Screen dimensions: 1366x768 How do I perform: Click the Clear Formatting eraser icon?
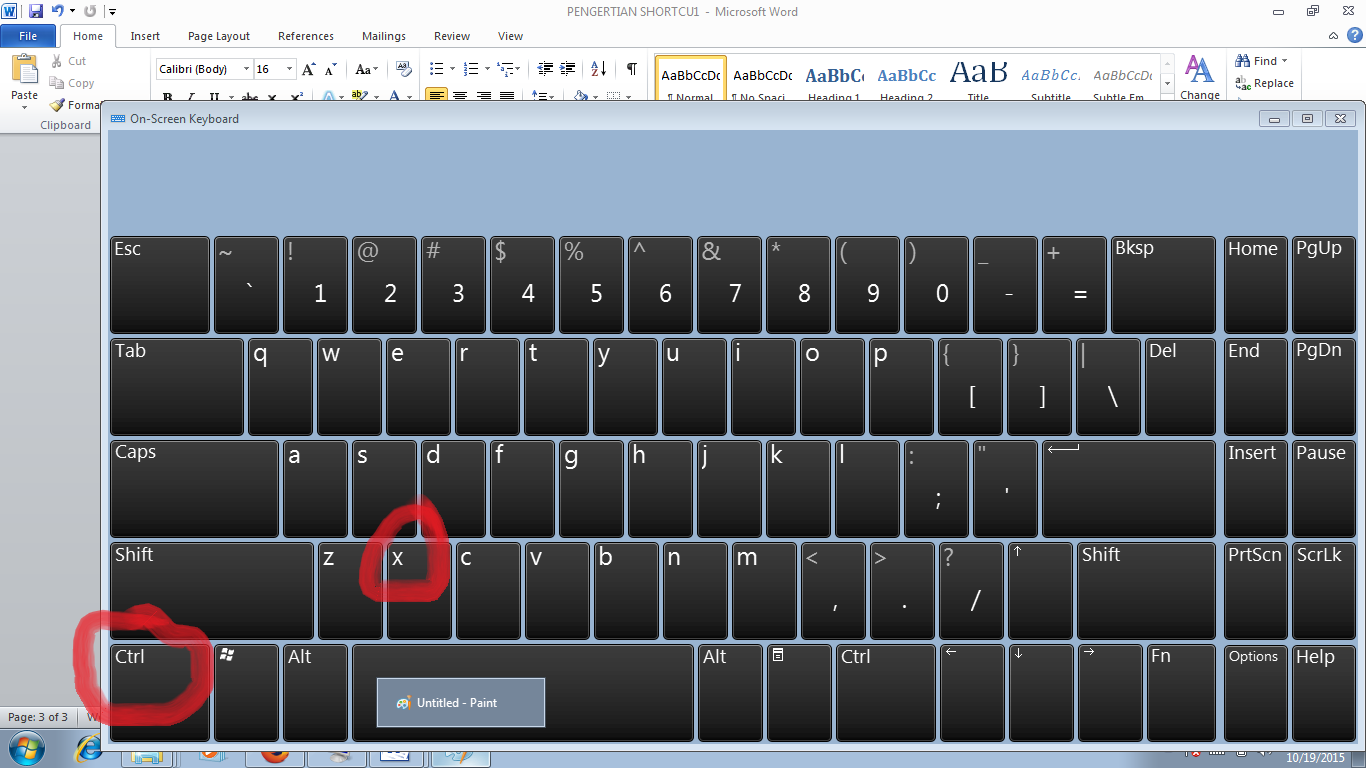pos(404,69)
